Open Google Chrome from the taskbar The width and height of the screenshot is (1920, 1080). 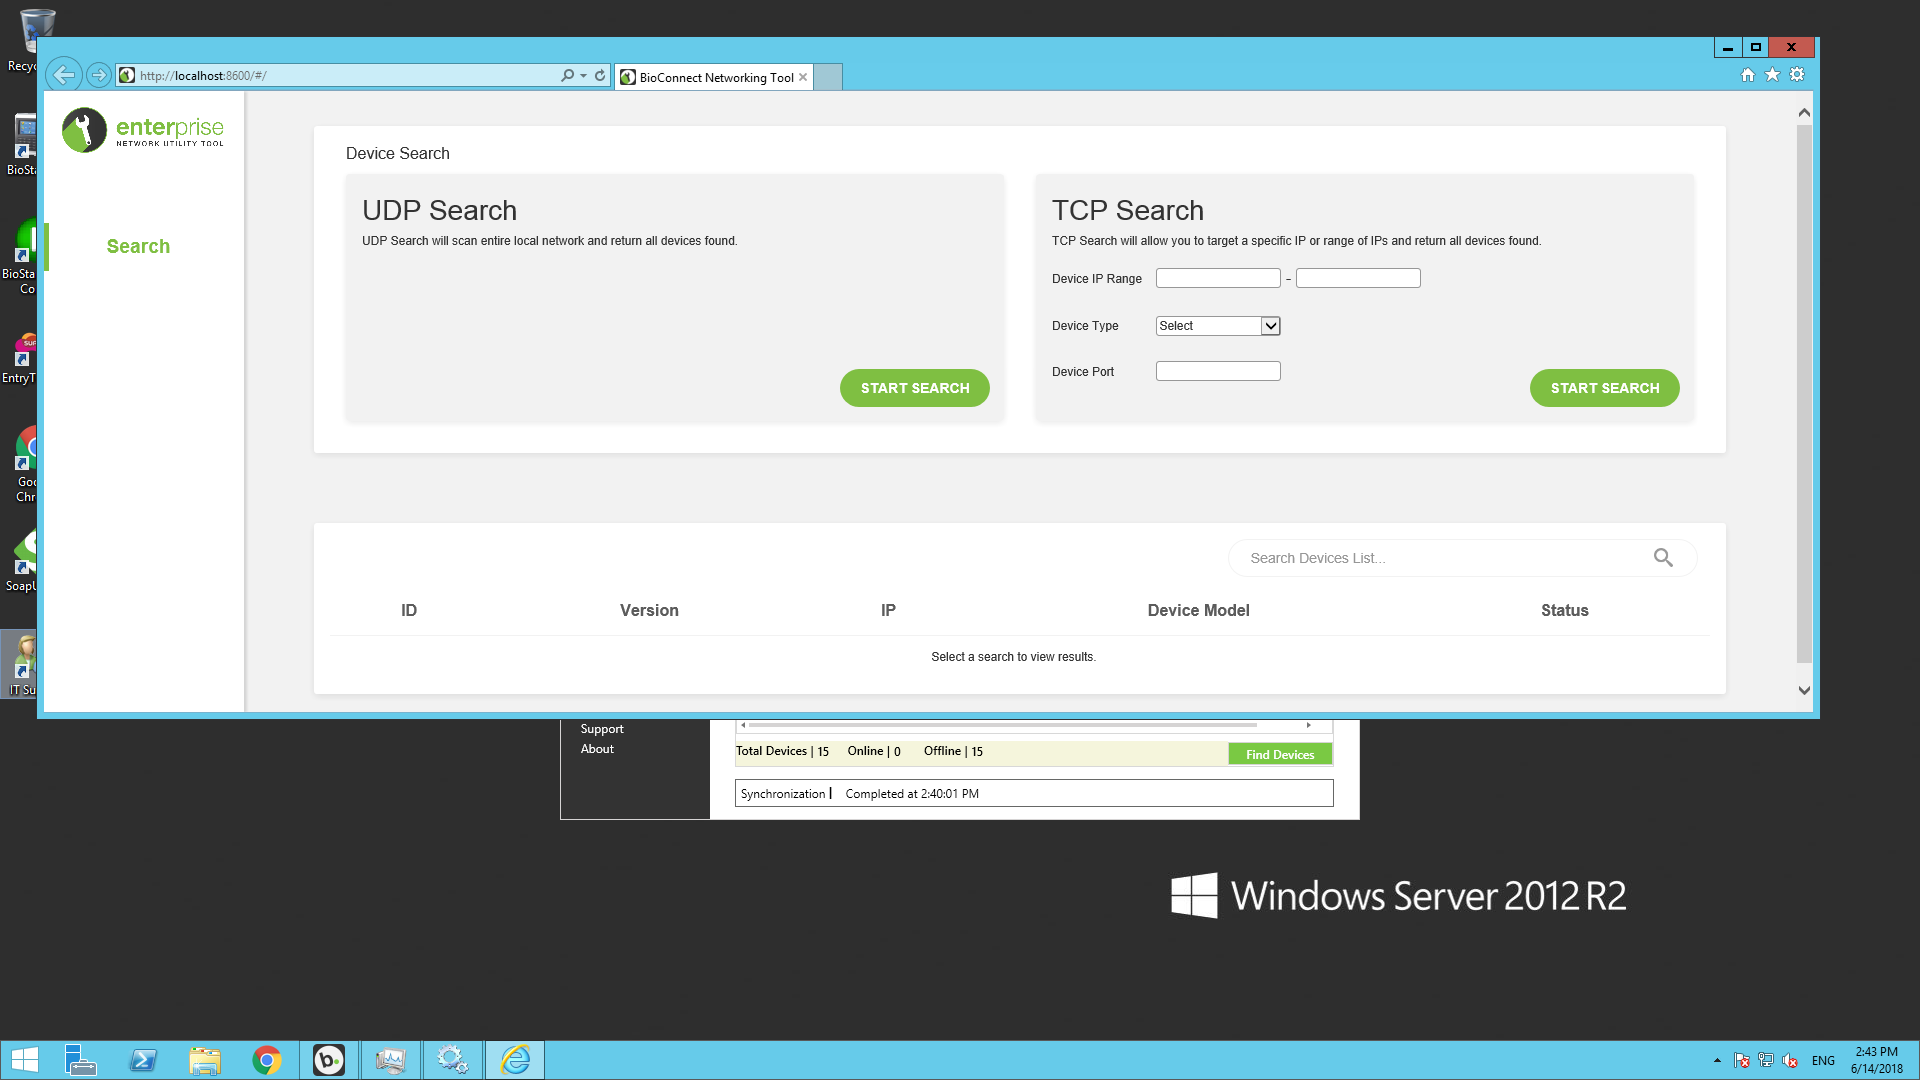(267, 1059)
